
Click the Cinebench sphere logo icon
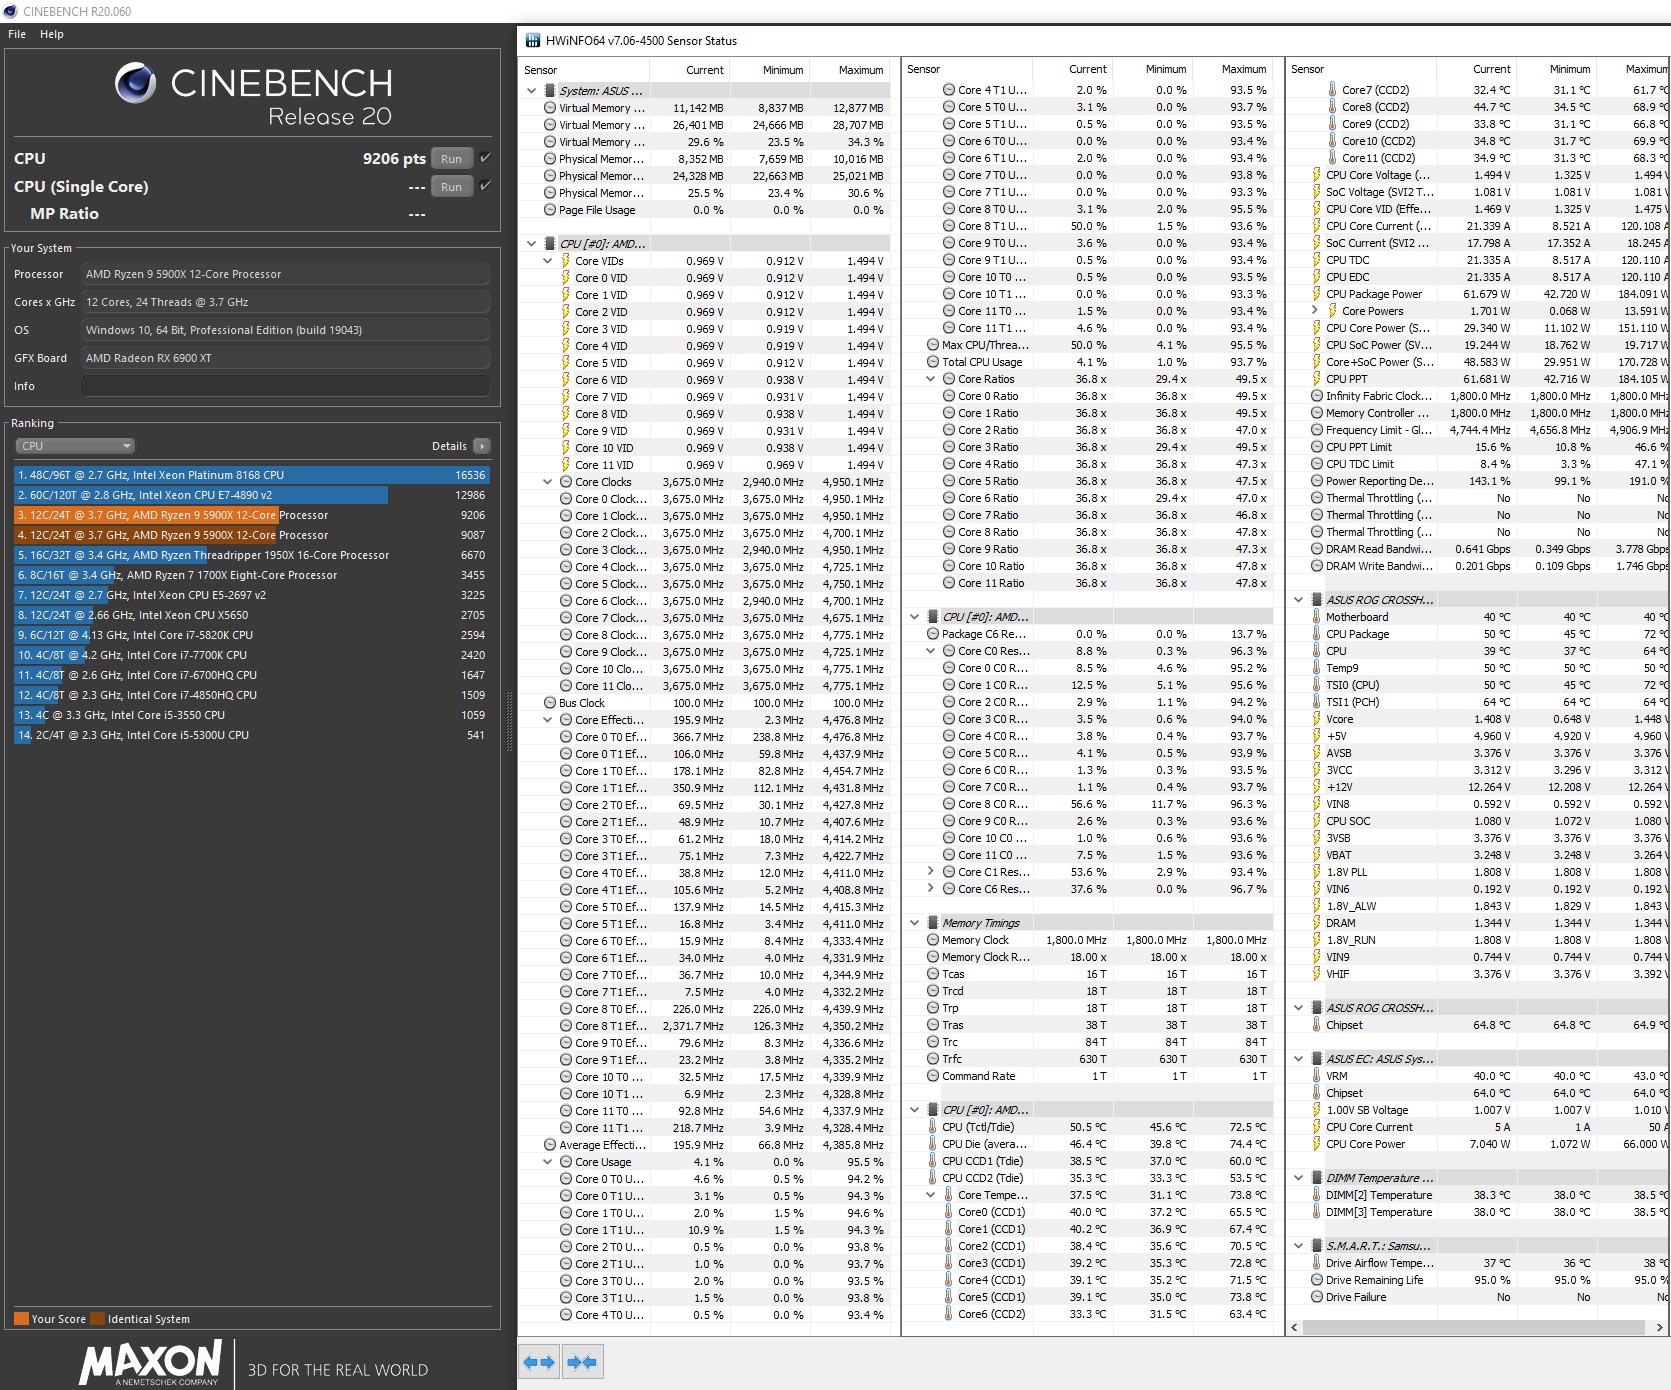[135, 83]
